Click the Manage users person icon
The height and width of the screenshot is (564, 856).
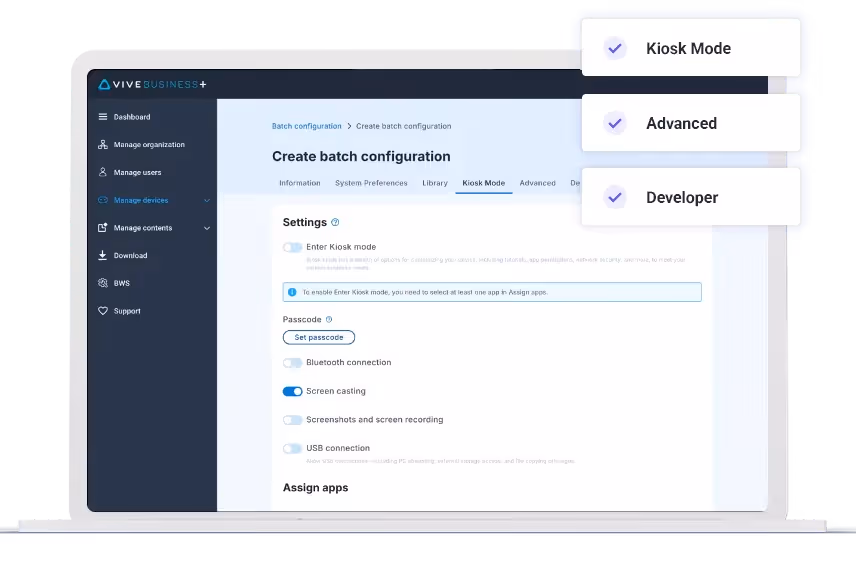click(103, 172)
